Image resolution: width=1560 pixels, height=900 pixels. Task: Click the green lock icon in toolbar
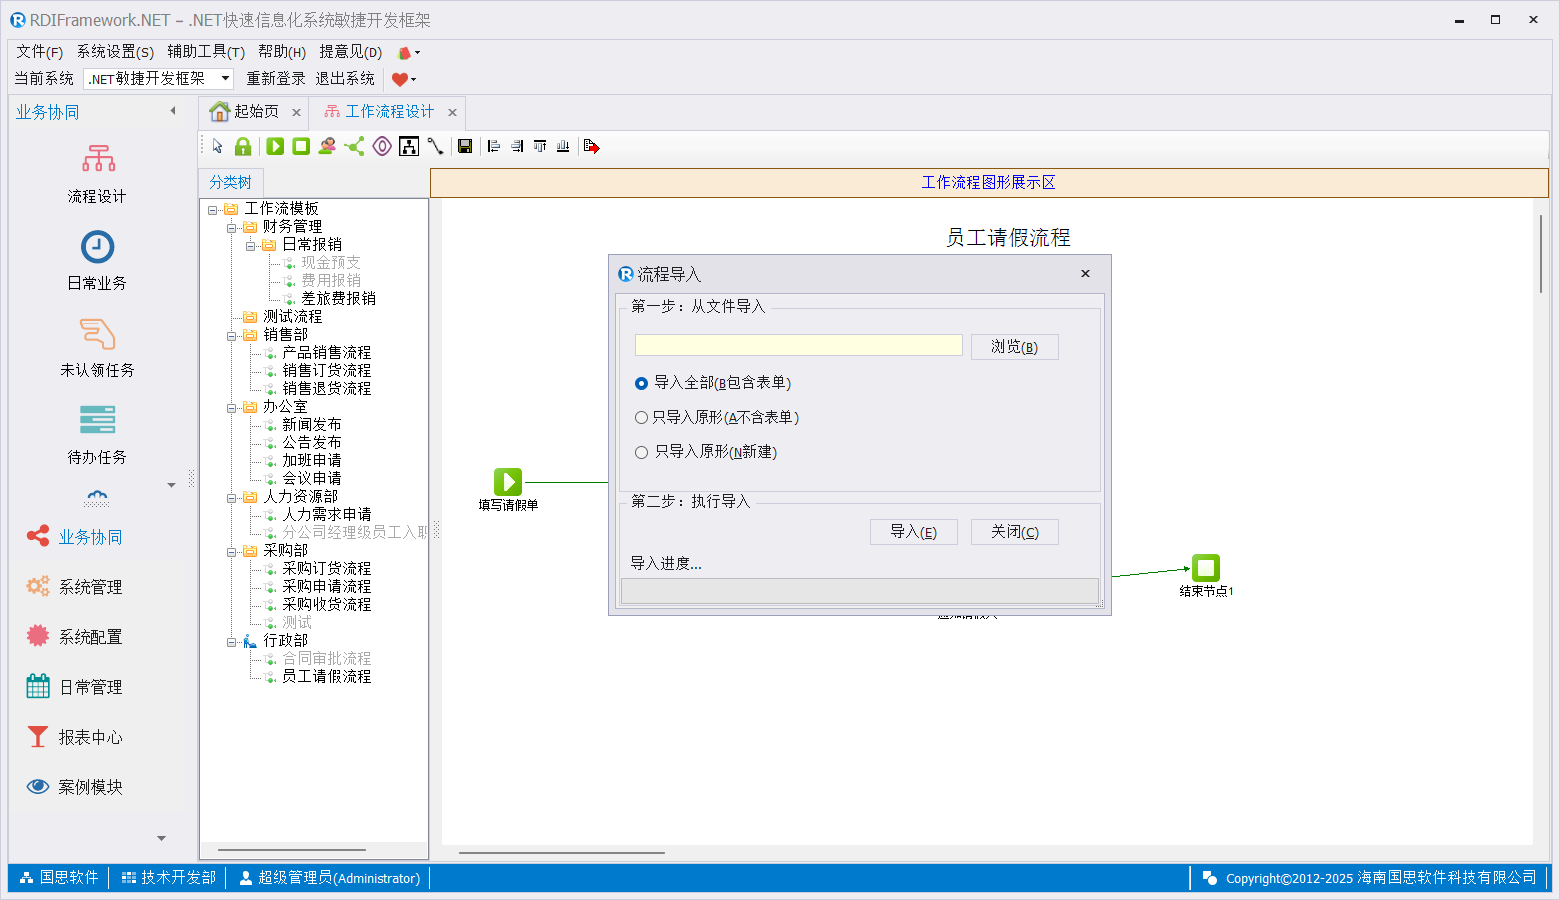point(243,147)
